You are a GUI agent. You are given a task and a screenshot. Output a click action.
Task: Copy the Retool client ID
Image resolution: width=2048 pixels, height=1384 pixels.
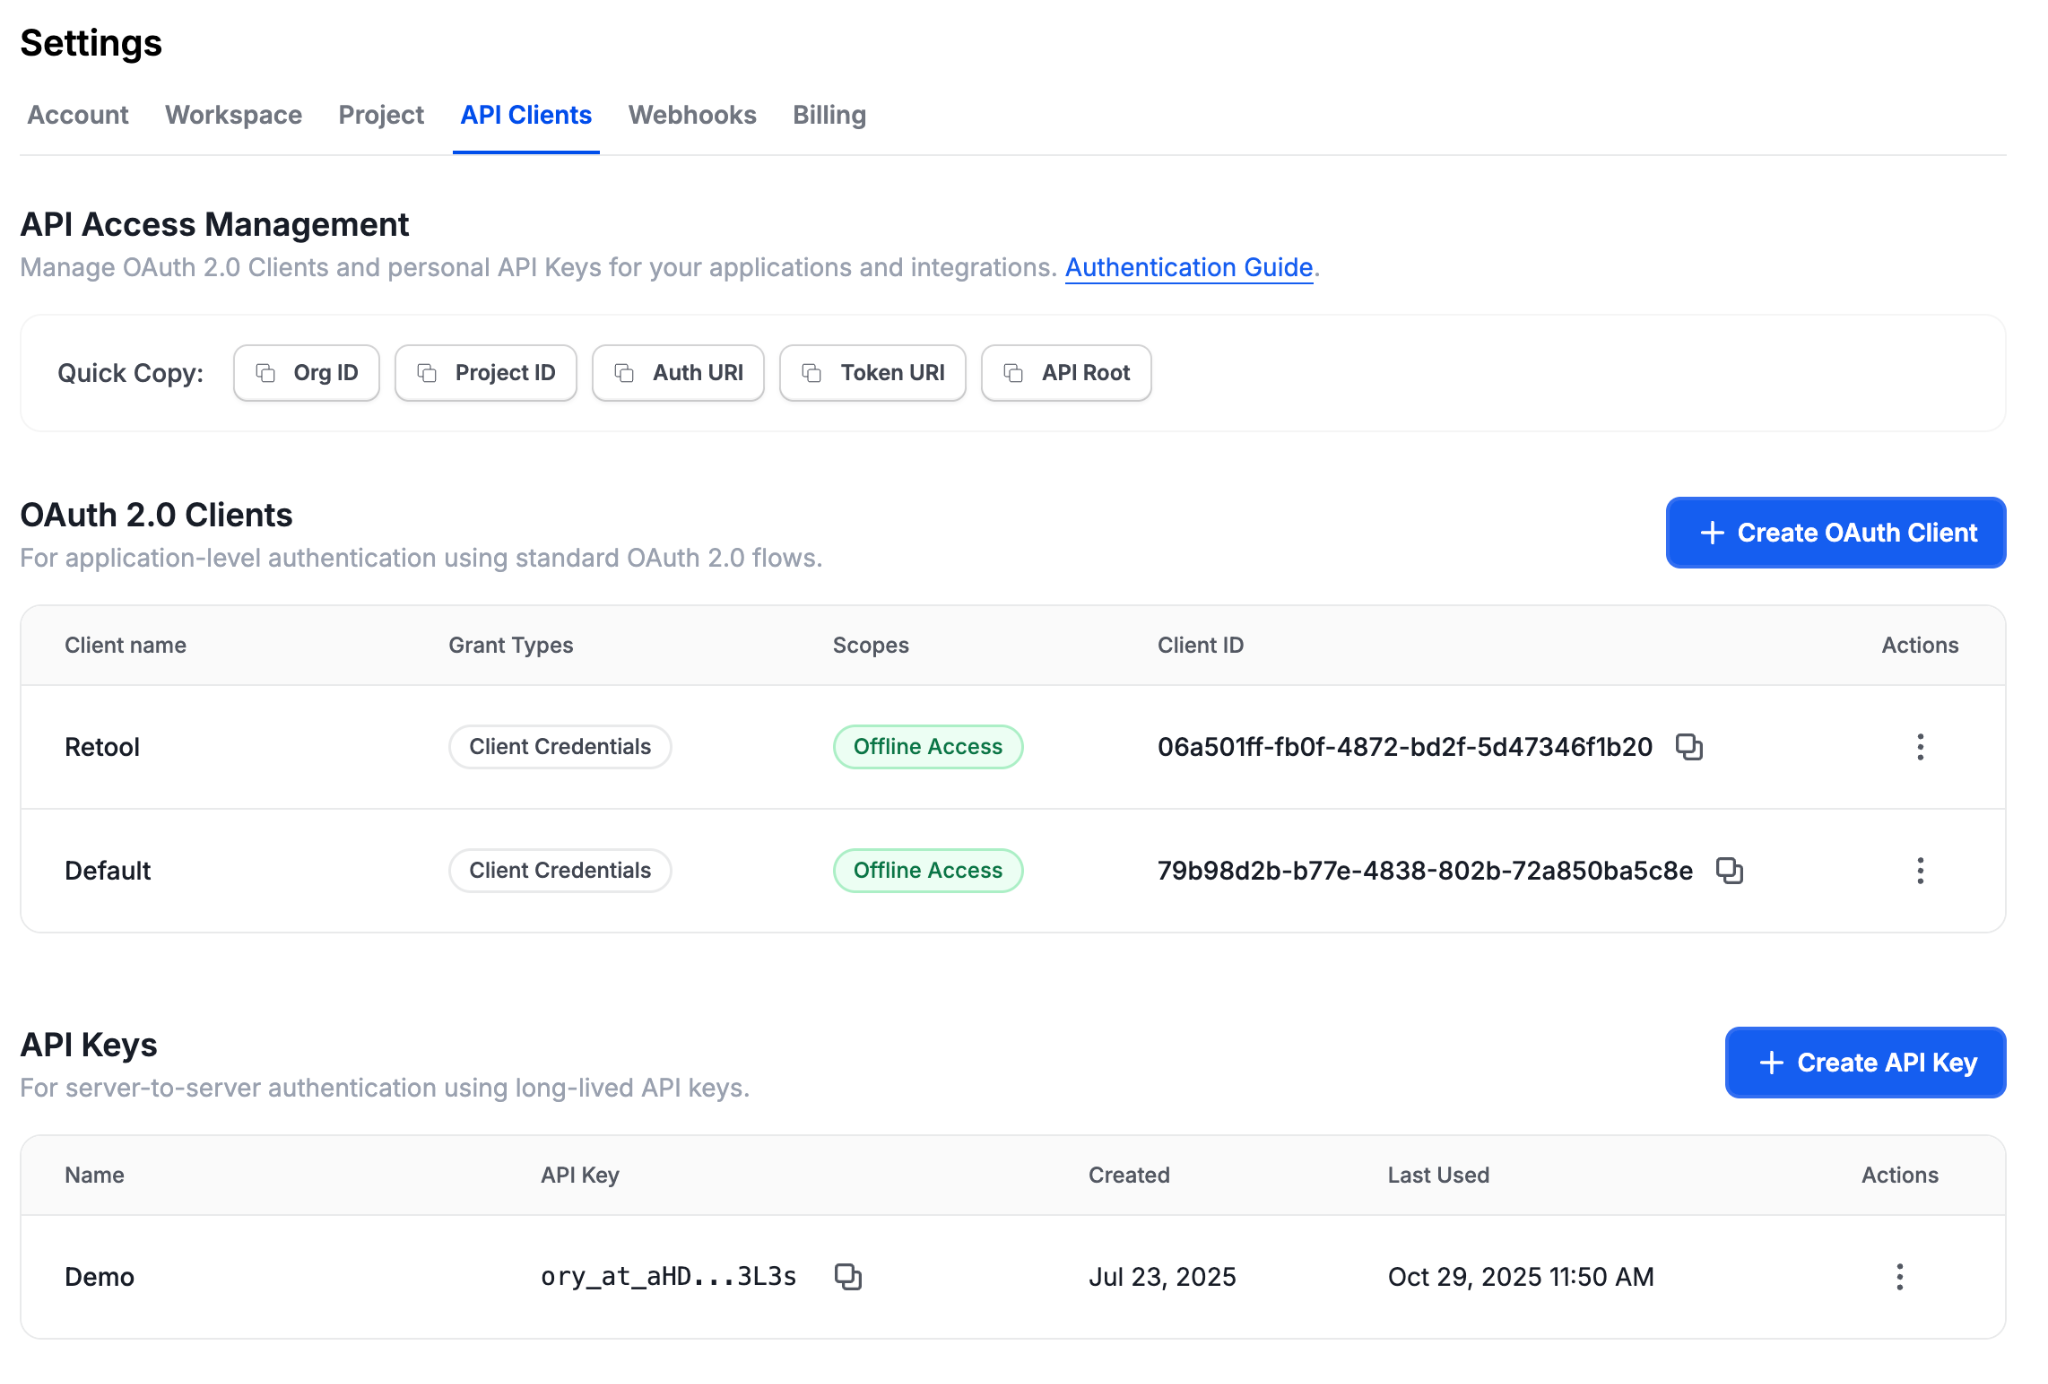click(x=1688, y=747)
